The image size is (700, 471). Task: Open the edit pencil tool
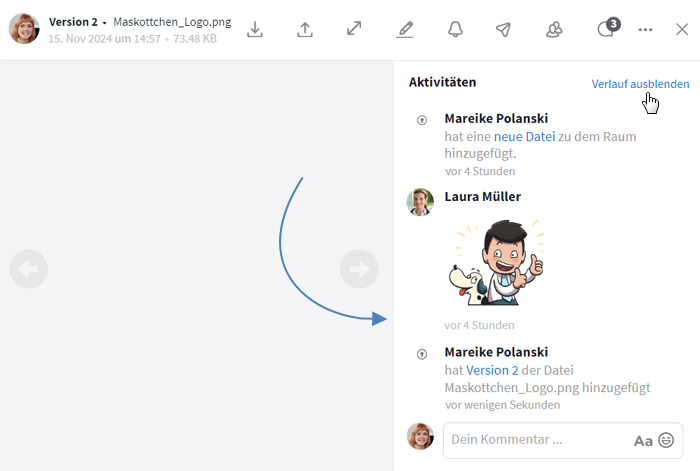pos(405,29)
